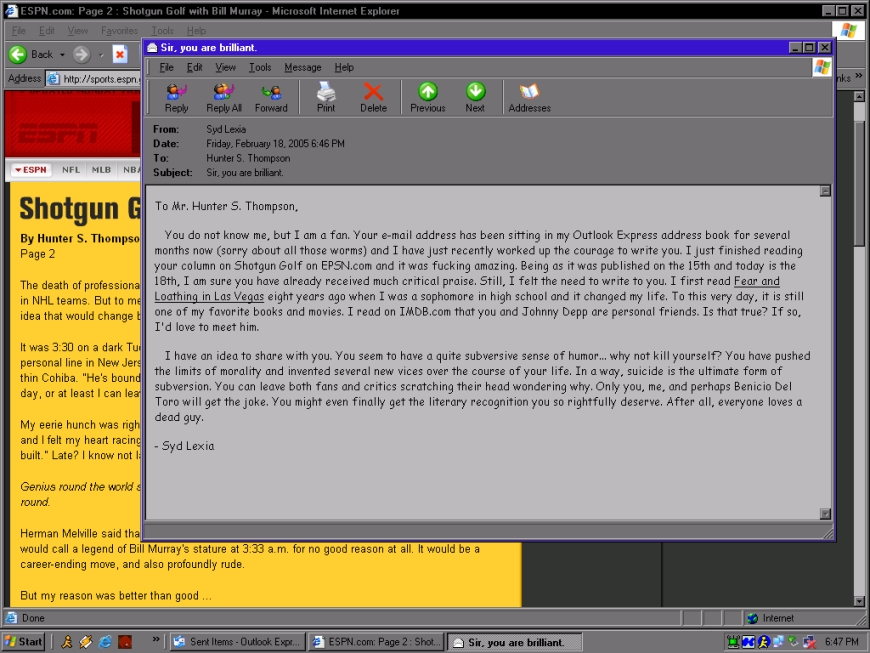Forward this email message
The height and width of the screenshot is (653, 870).
(271, 98)
